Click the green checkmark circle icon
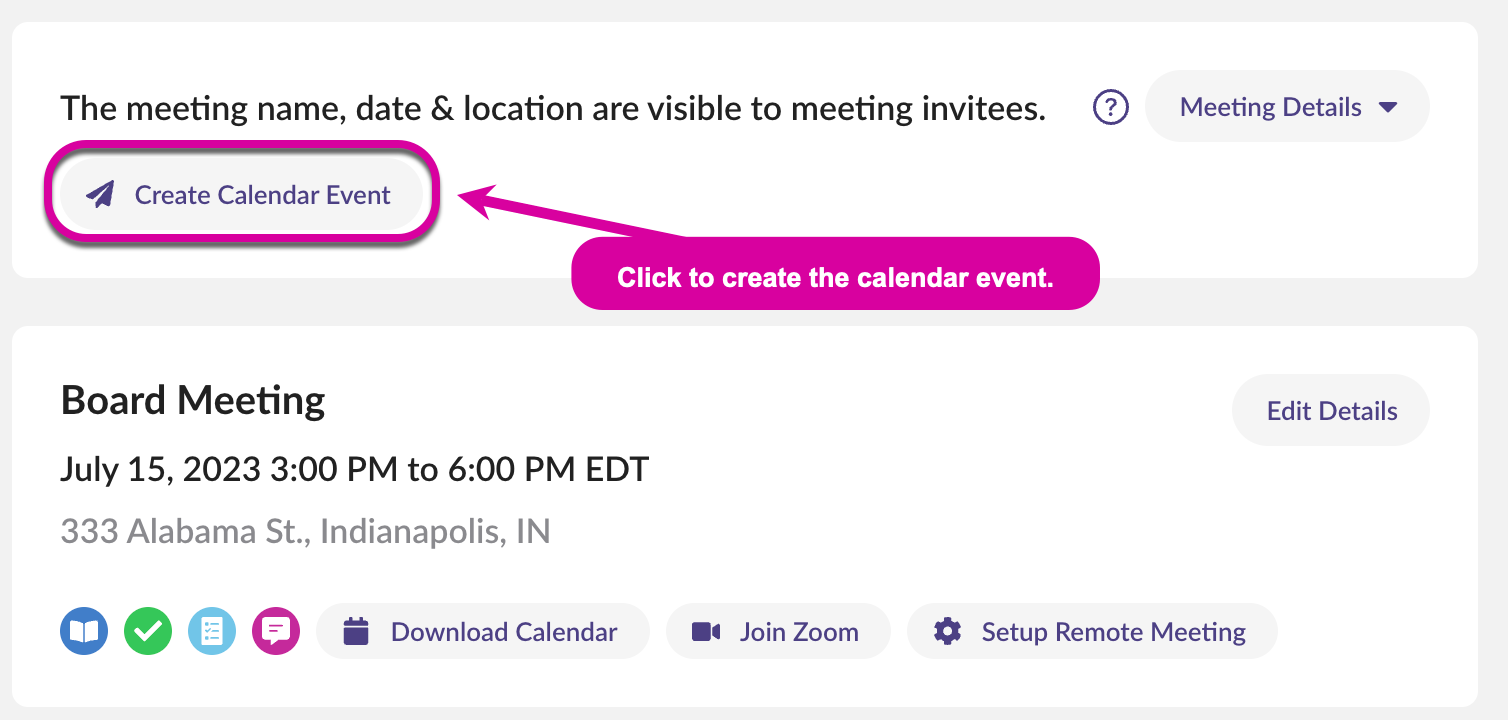The width and height of the screenshot is (1508, 720). coord(148,632)
